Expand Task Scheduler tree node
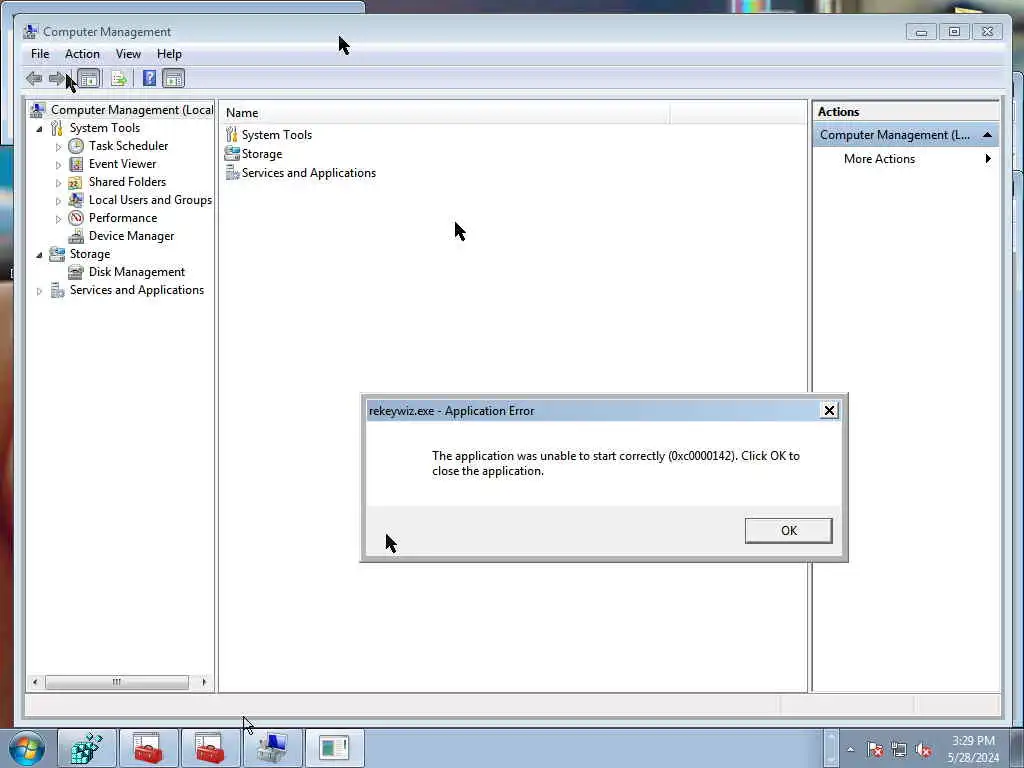The width and height of the screenshot is (1024, 768). (58, 147)
